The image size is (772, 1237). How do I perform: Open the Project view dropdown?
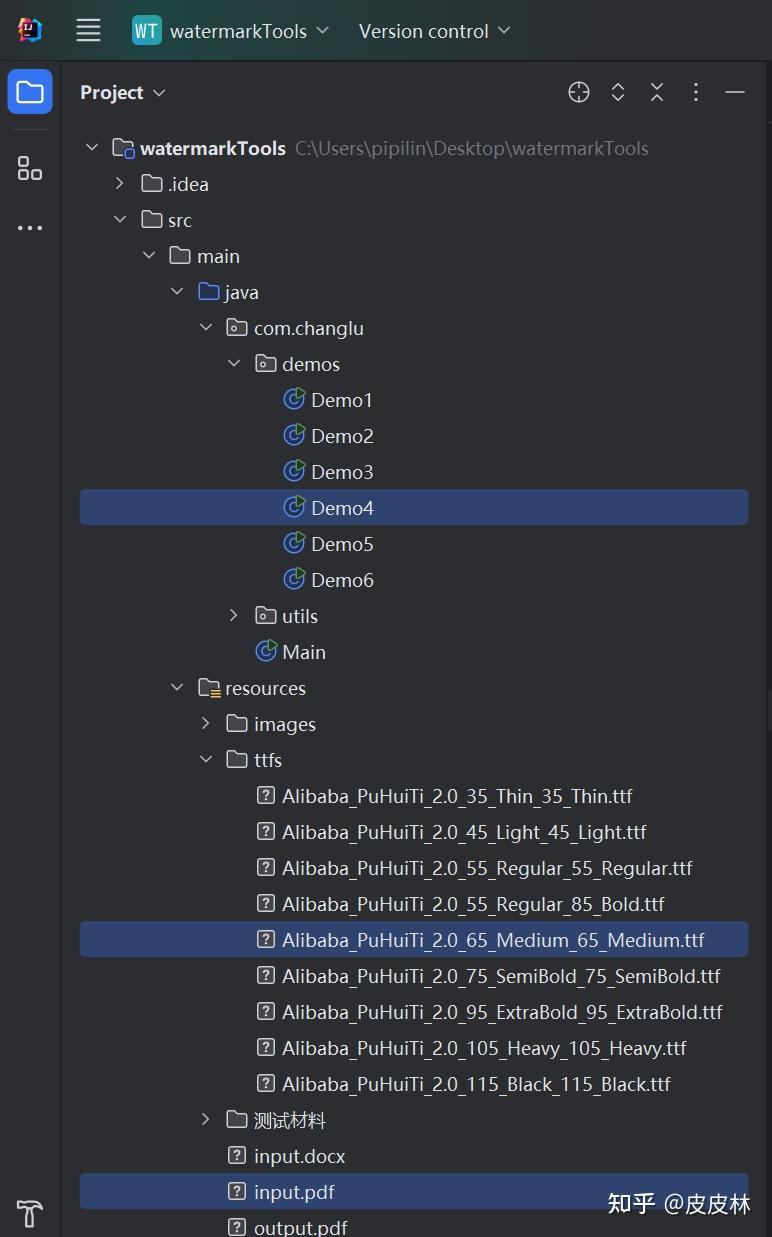point(160,92)
